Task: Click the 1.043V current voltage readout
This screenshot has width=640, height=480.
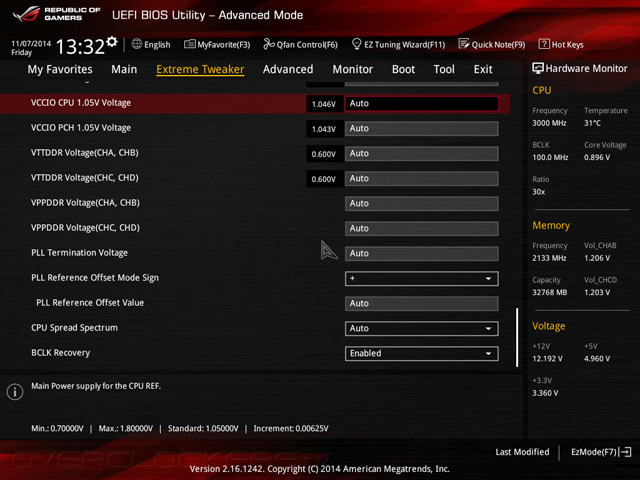Action: (324, 129)
